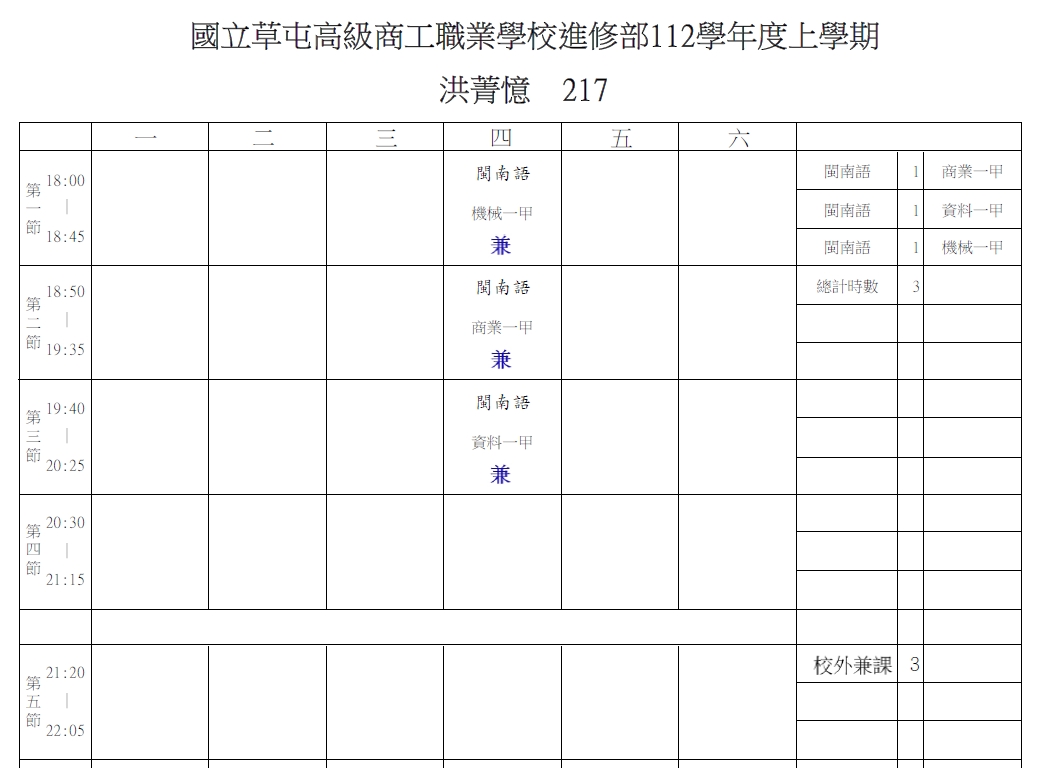Click the 第四節 period label
Viewport: 1055px width, 768px height.
tap(34, 549)
